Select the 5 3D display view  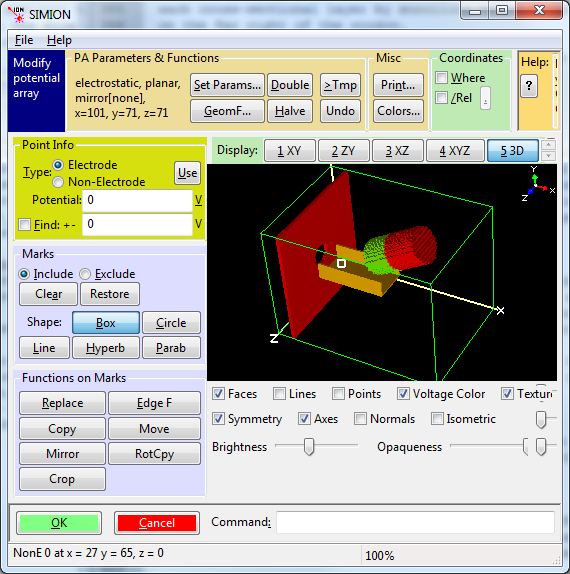click(x=513, y=150)
